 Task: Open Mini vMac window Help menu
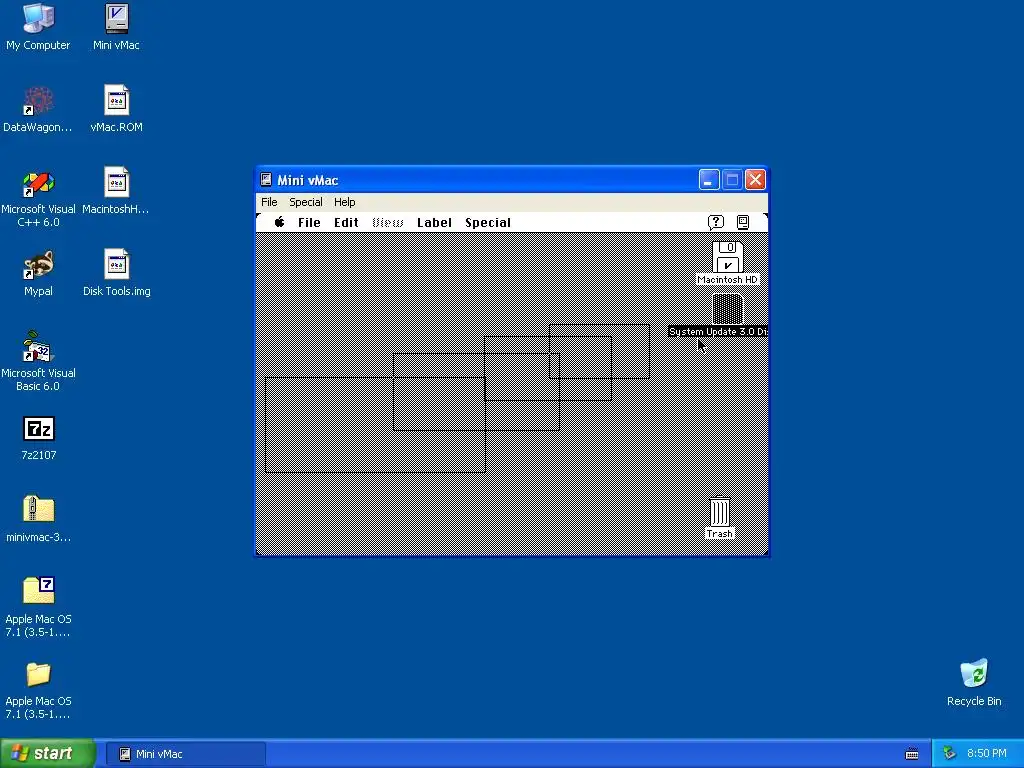click(x=345, y=202)
